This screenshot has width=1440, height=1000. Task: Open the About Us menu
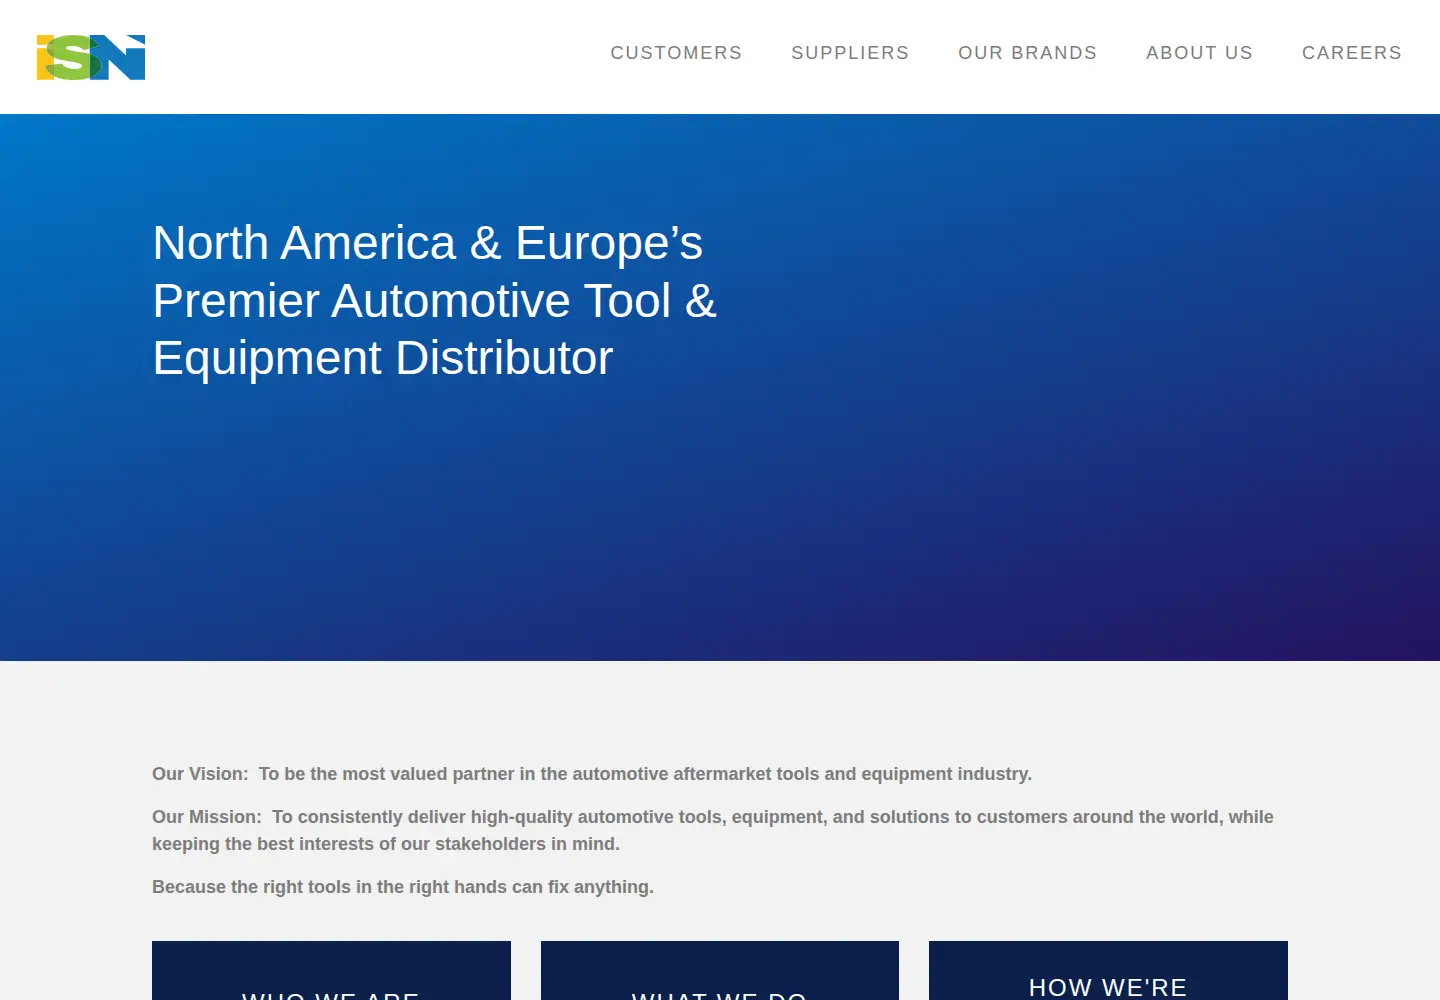(x=1199, y=53)
